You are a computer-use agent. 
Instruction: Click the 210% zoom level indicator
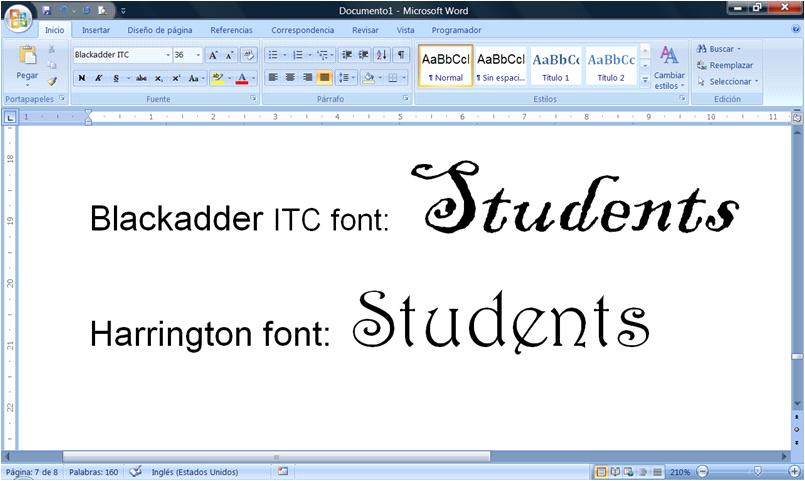click(680, 472)
